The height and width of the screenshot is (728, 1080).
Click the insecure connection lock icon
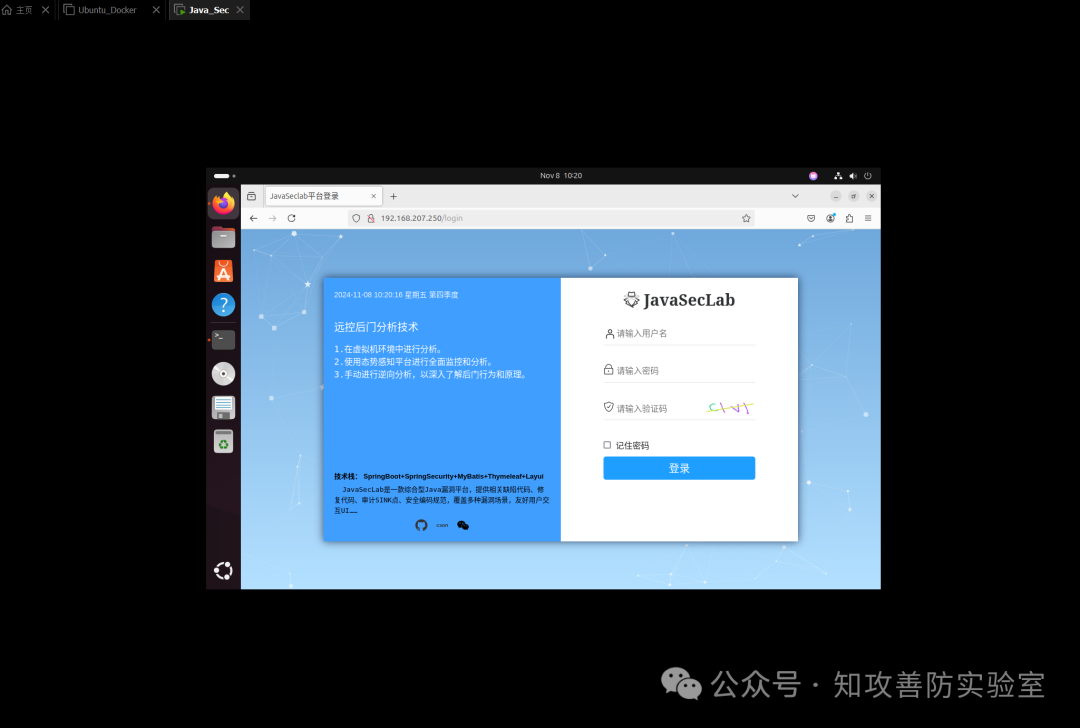coord(371,218)
